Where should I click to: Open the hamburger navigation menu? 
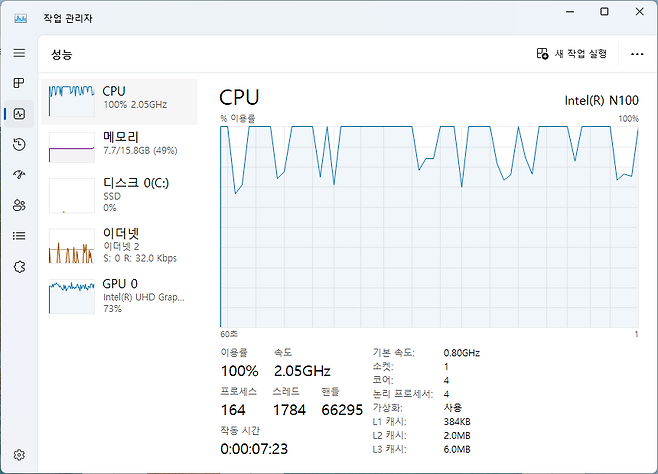tap(19, 53)
